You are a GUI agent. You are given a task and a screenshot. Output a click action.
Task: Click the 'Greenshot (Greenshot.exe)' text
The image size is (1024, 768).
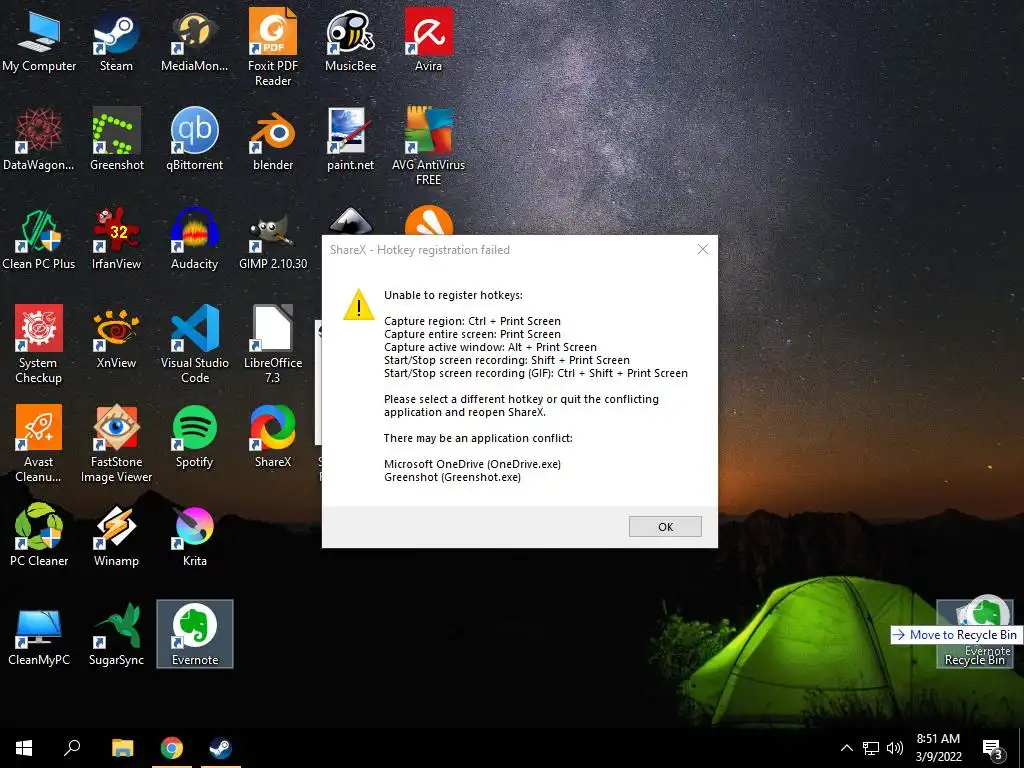click(x=452, y=477)
